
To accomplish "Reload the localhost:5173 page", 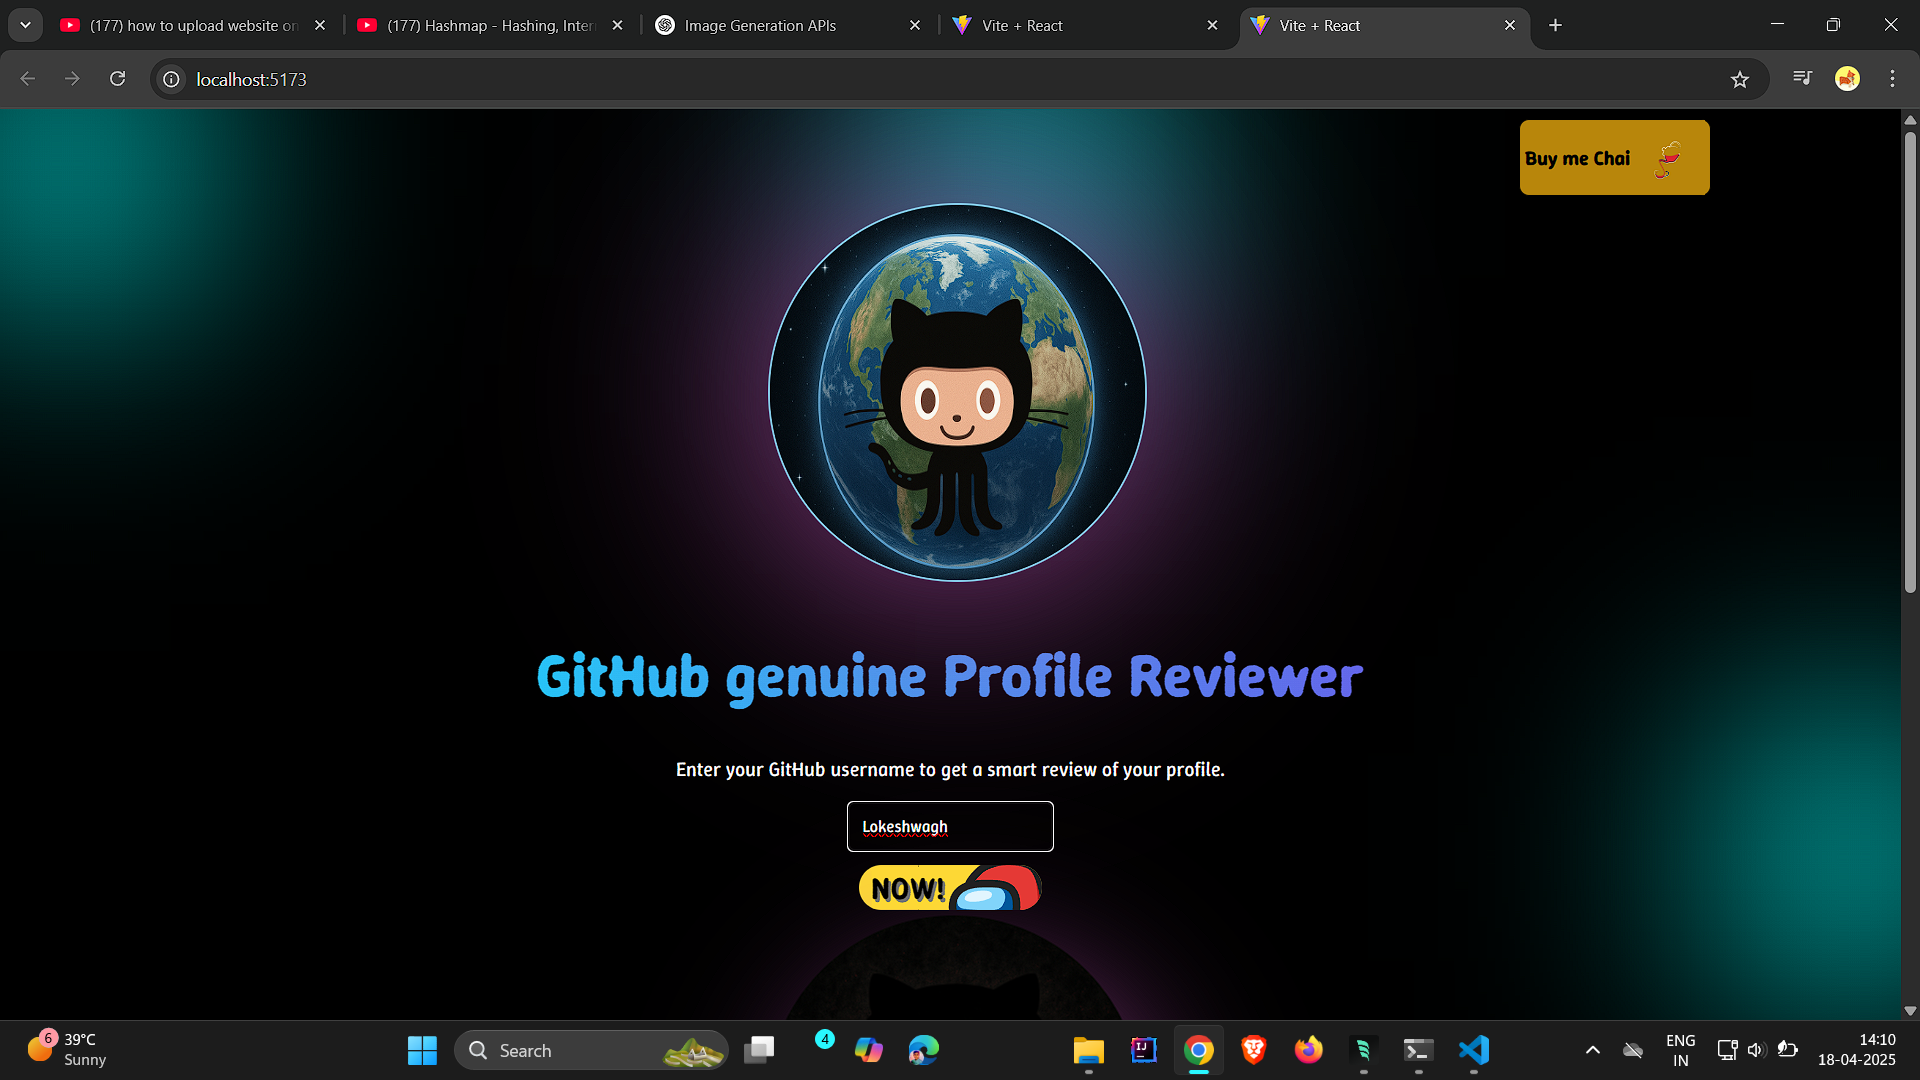I will (117, 78).
